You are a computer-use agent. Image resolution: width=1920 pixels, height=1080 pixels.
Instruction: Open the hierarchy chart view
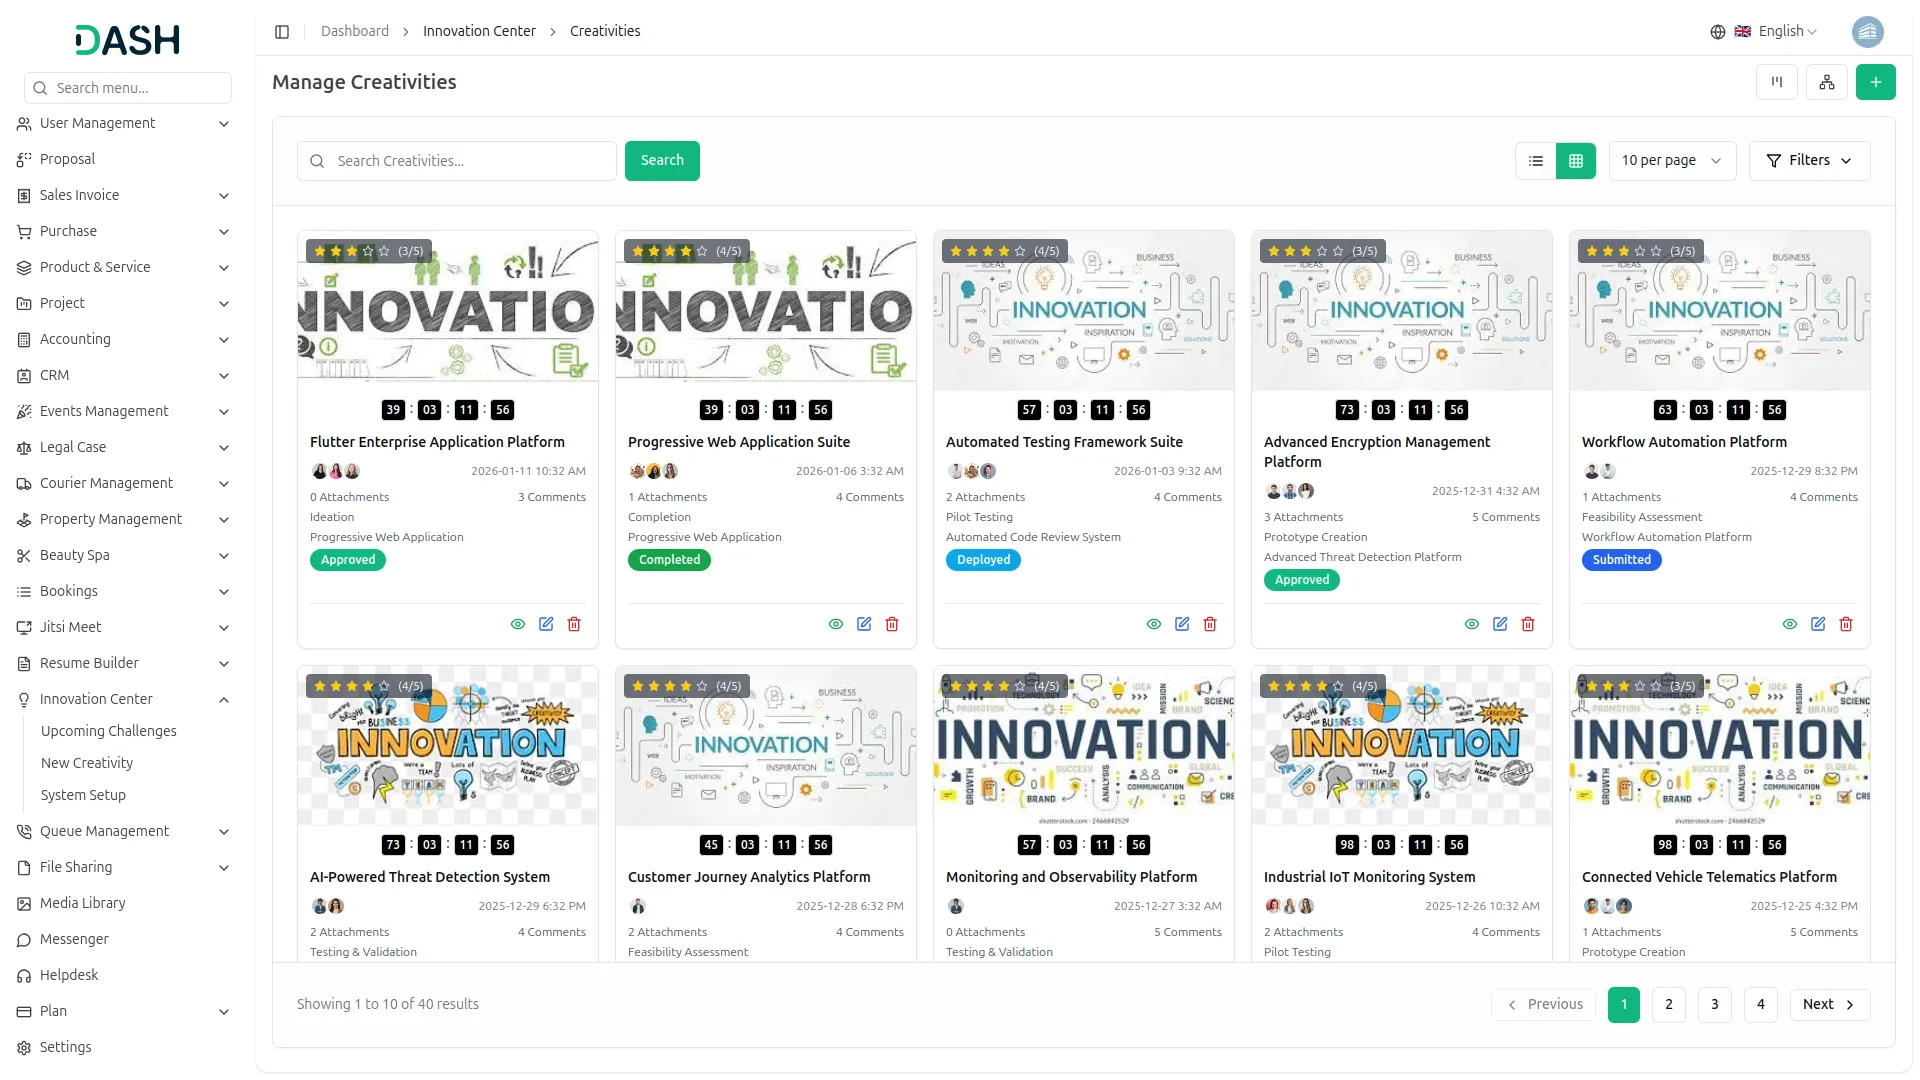[1828, 82]
